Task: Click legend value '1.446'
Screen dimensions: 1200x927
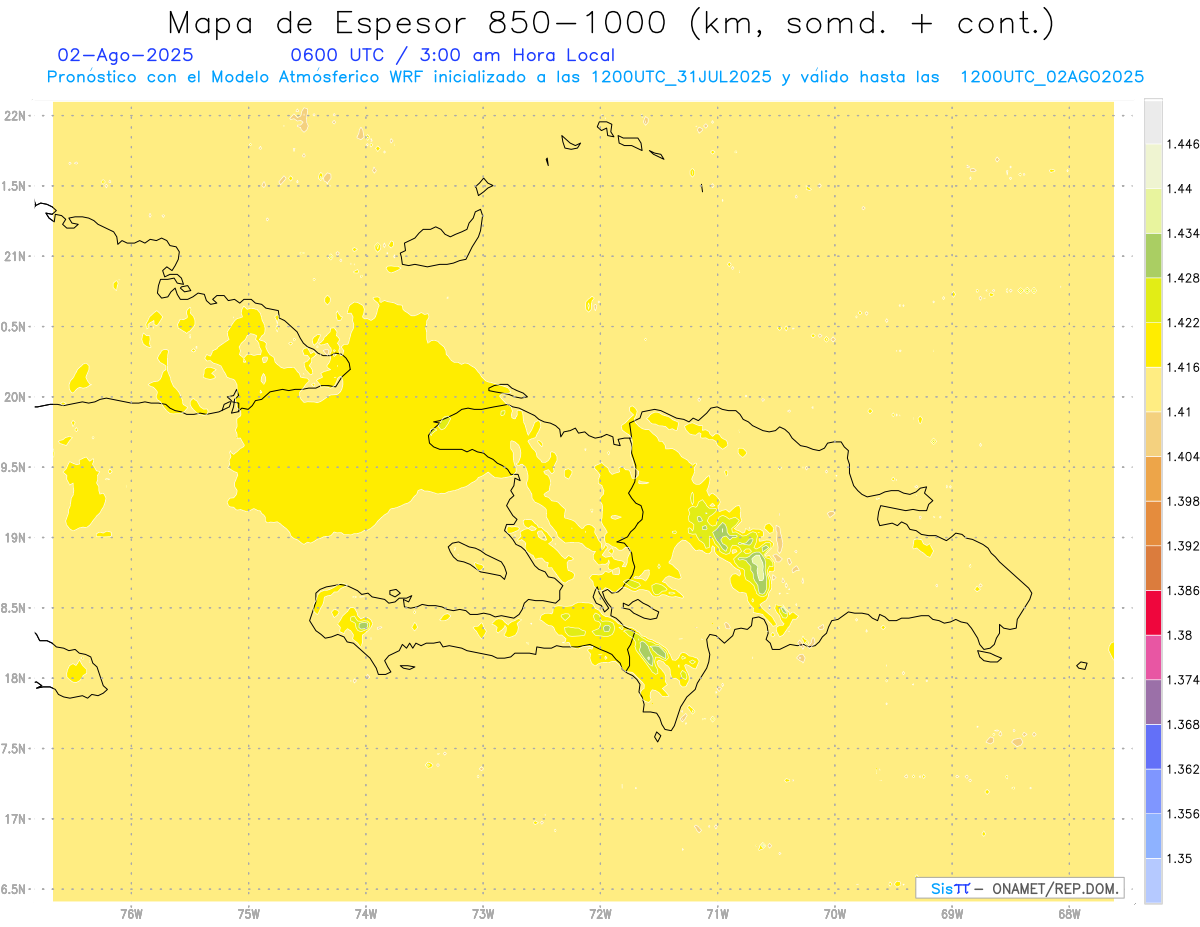Action: pyautogui.click(x=1182, y=144)
